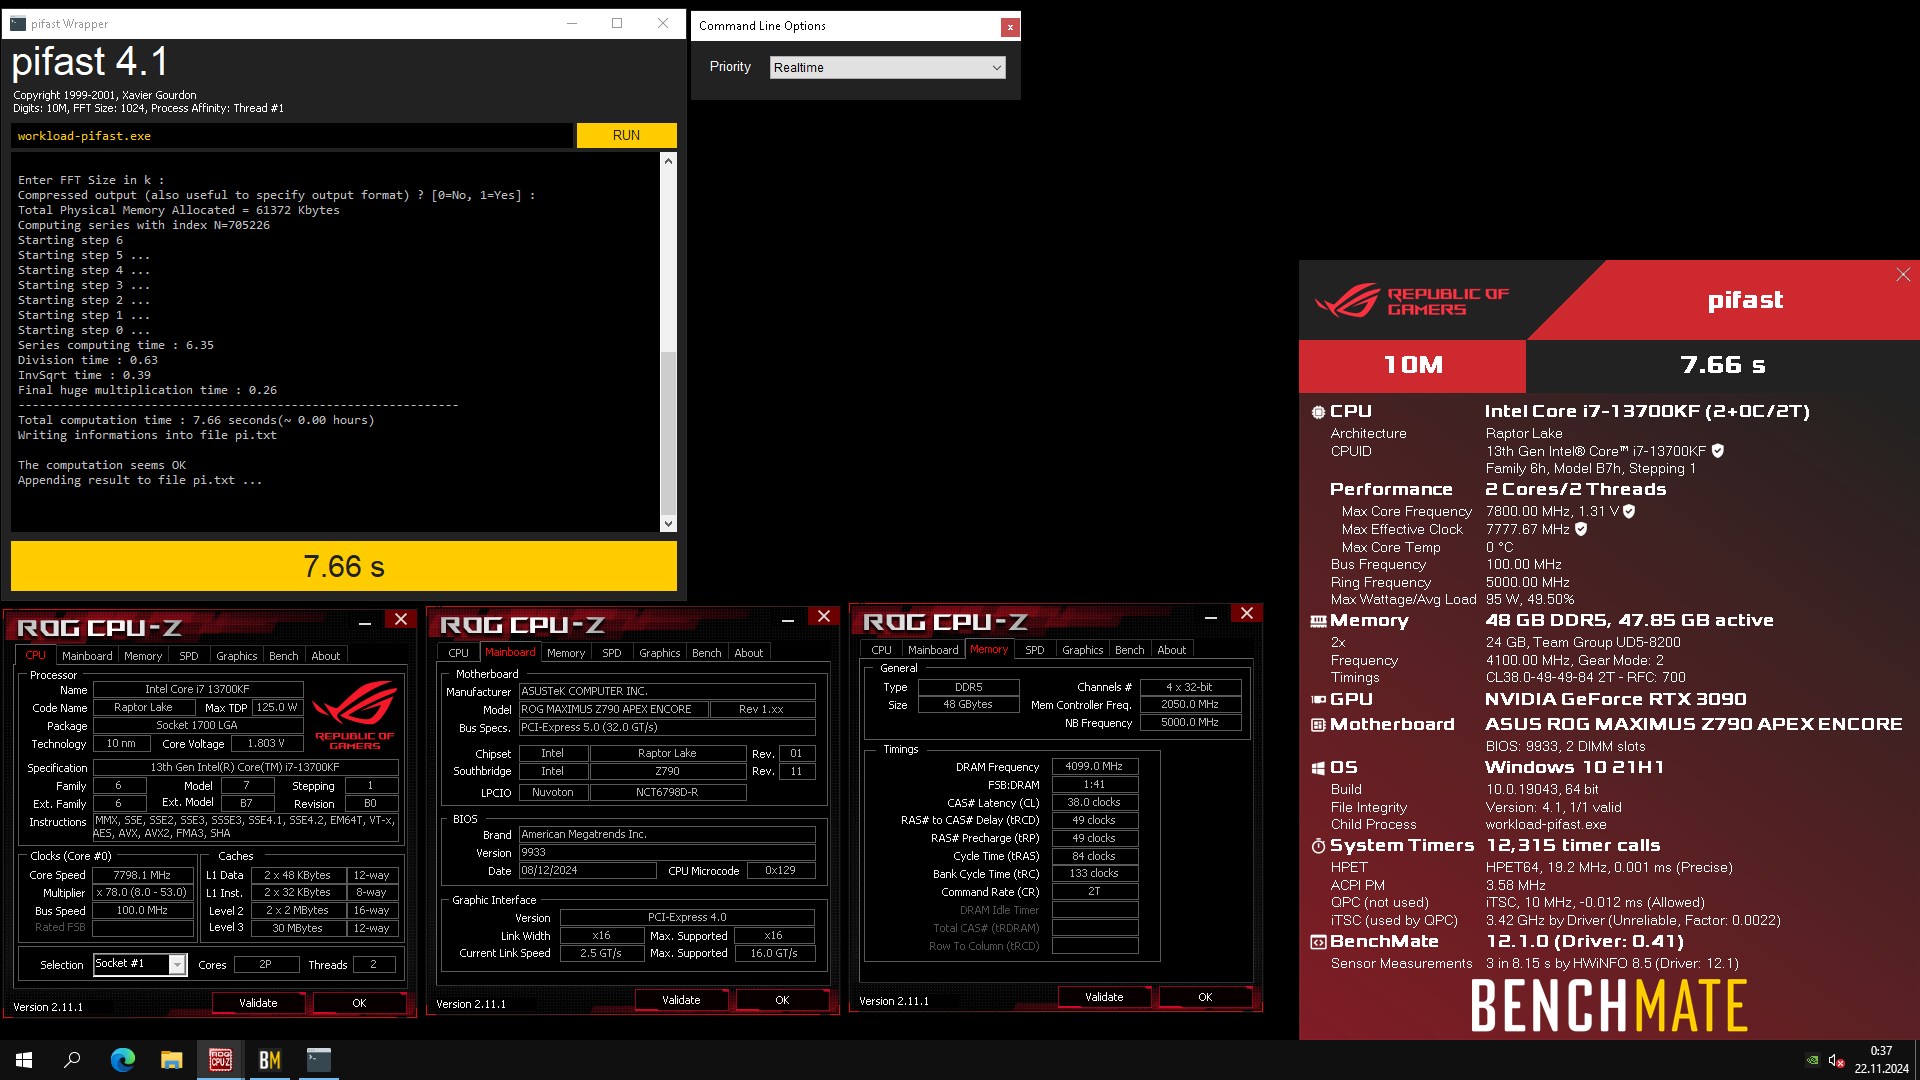The width and height of the screenshot is (1920, 1080).
Task: Close the BenchMate pifast result panel
Action: point(1903,275)
